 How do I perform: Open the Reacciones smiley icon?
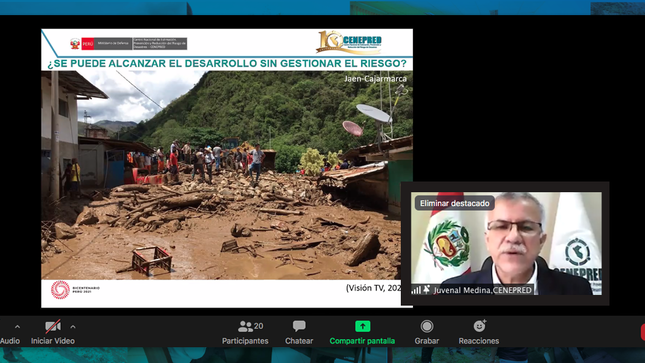tap(479, 326)
